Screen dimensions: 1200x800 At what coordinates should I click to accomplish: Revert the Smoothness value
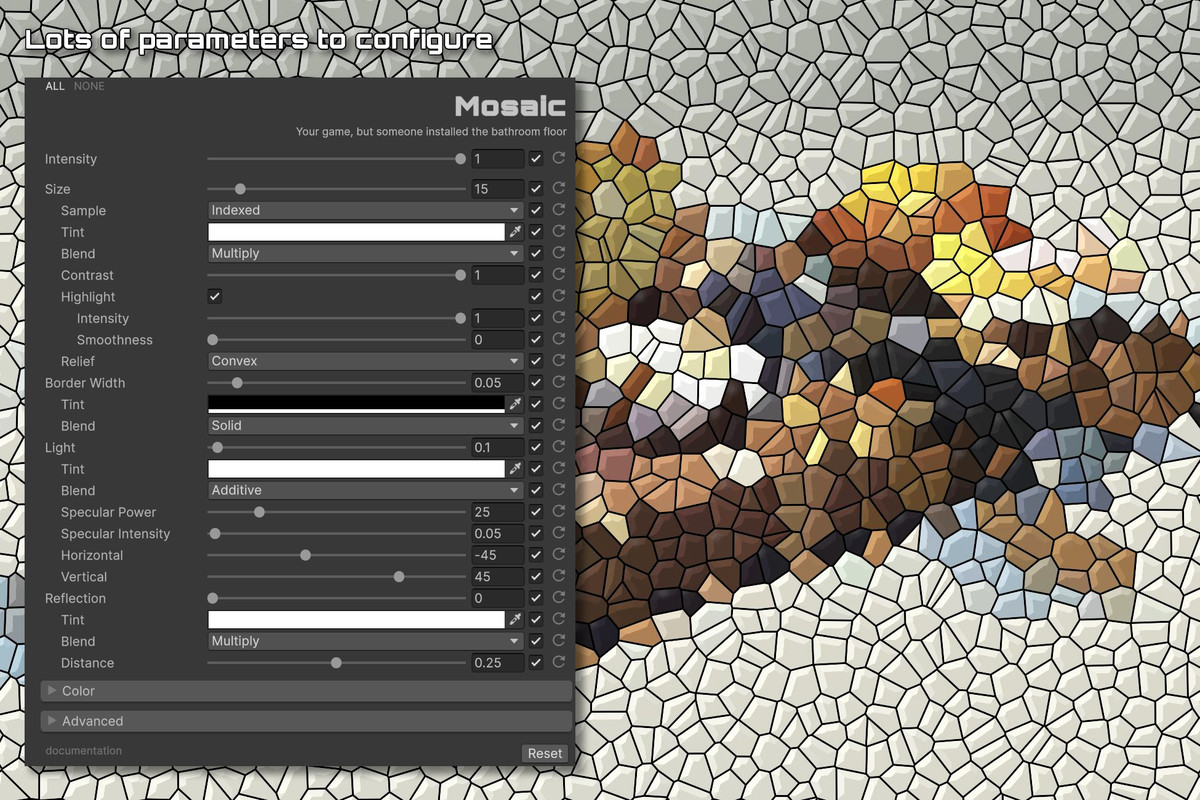(559, 339)
